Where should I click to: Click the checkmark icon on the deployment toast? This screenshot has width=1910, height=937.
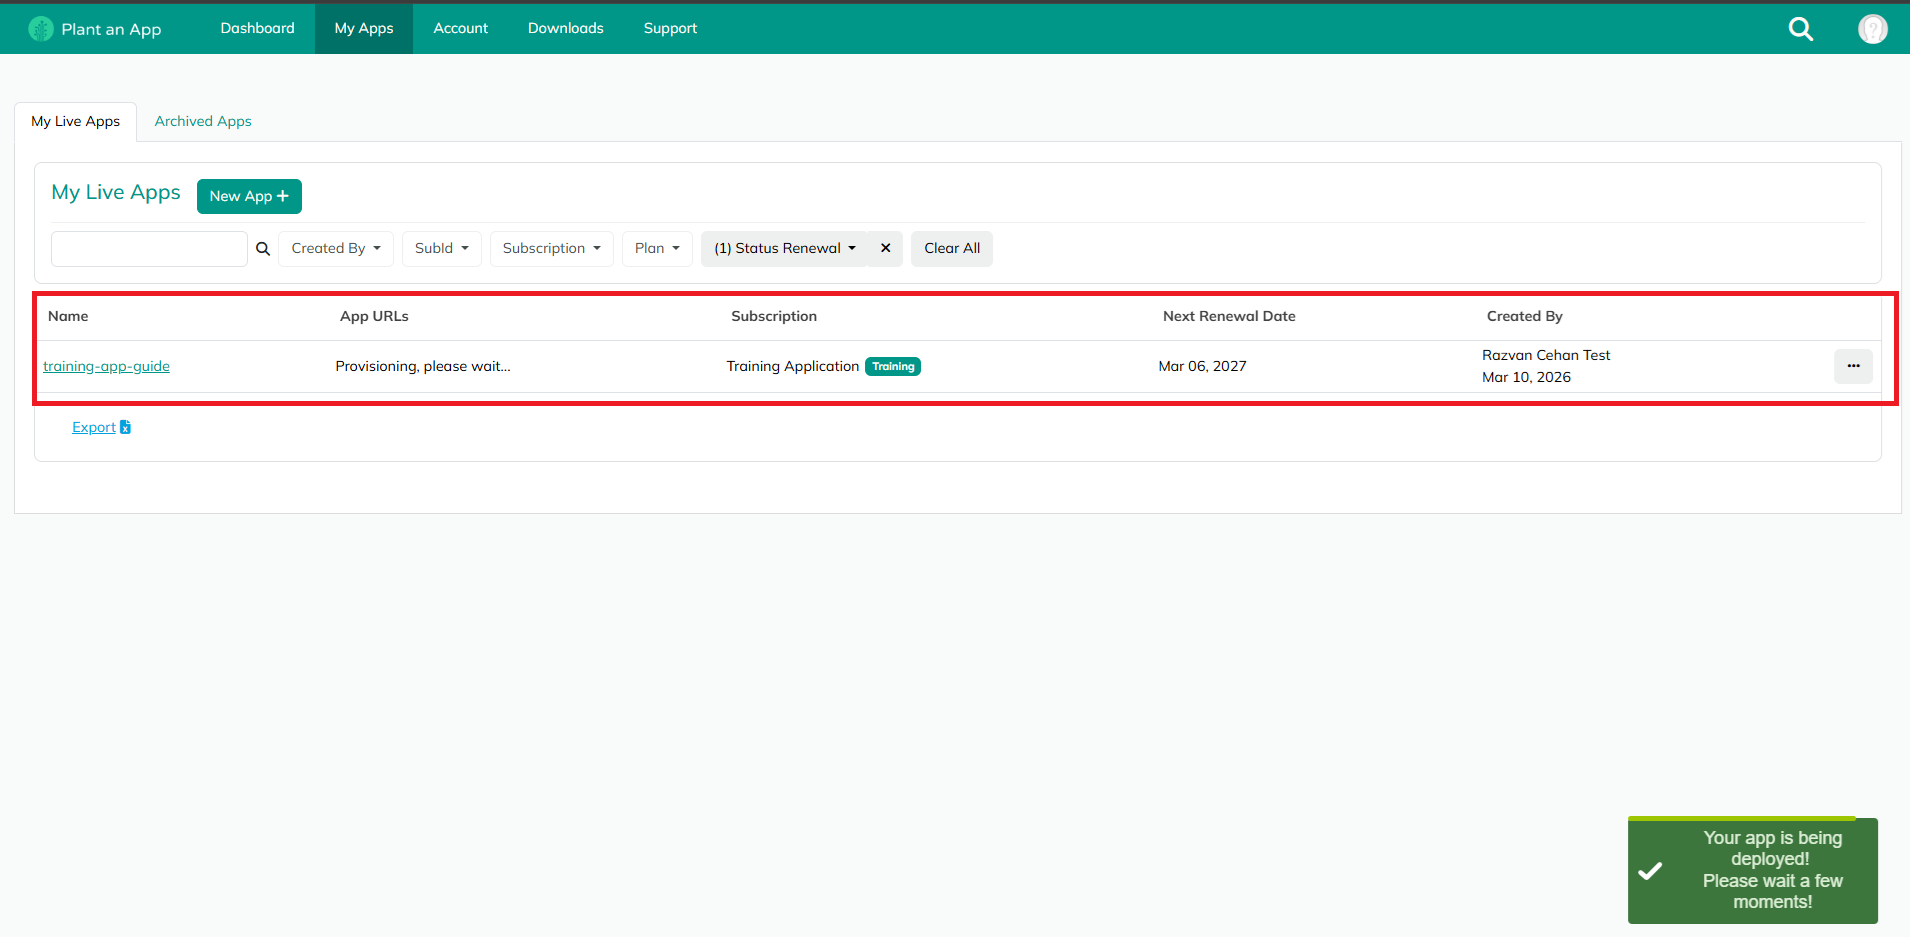coord(1649,870)
